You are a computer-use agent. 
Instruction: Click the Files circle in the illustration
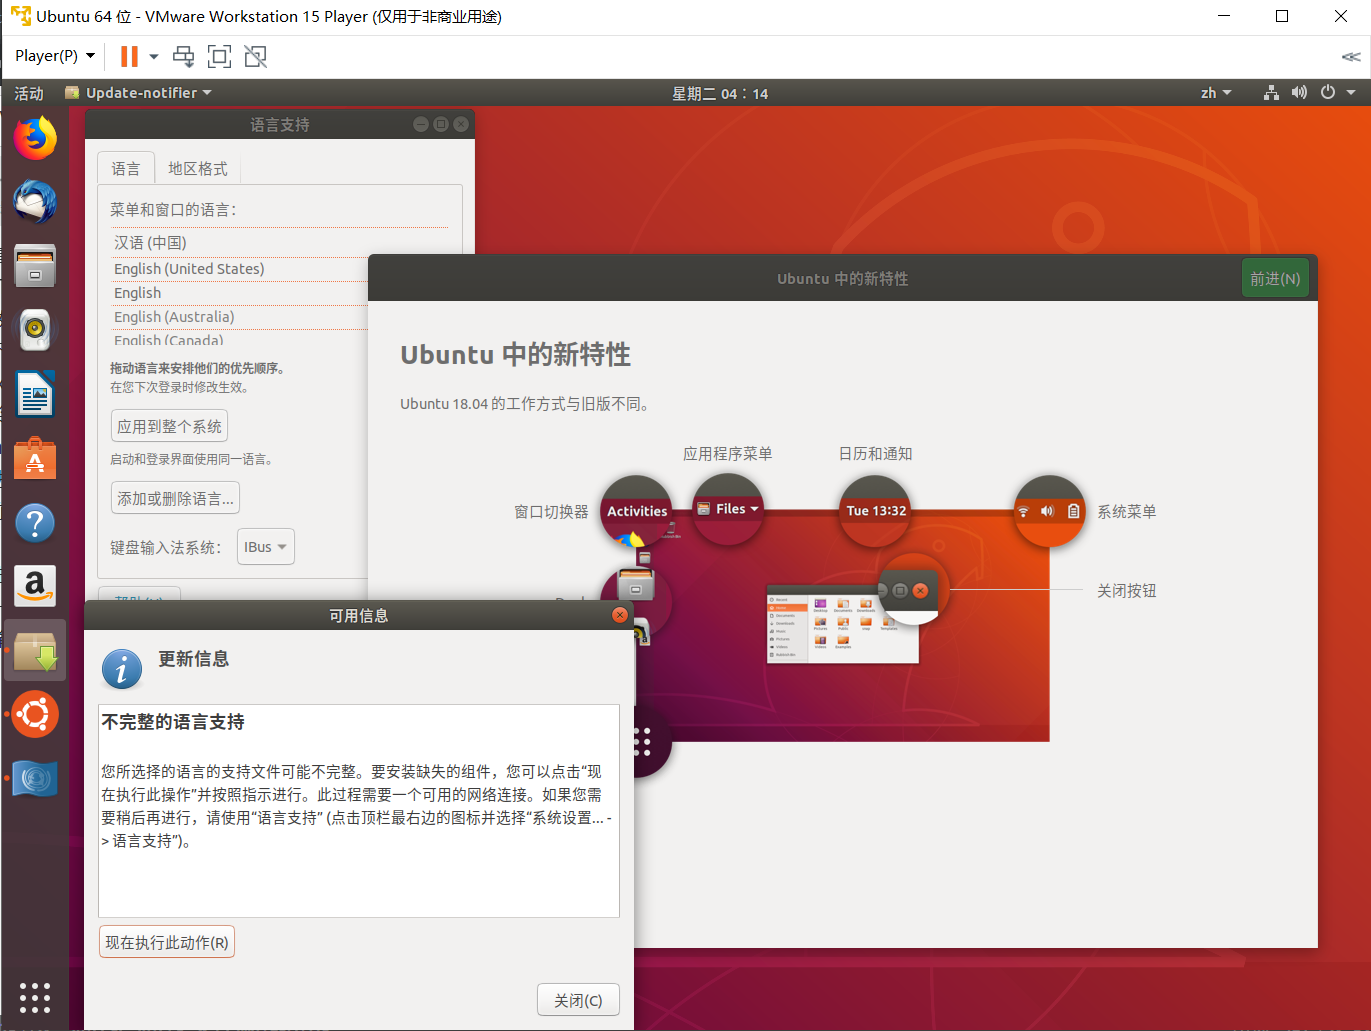point(728,509)
